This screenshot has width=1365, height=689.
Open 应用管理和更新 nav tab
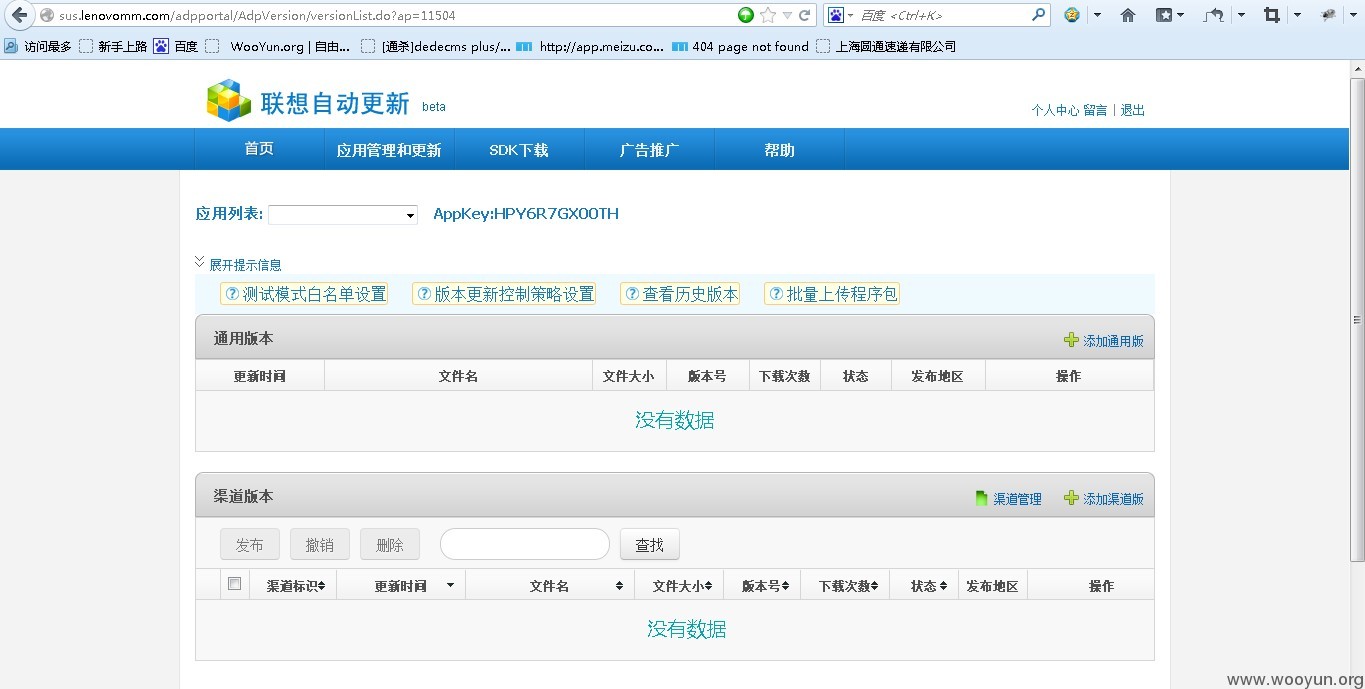click(389, 150)
